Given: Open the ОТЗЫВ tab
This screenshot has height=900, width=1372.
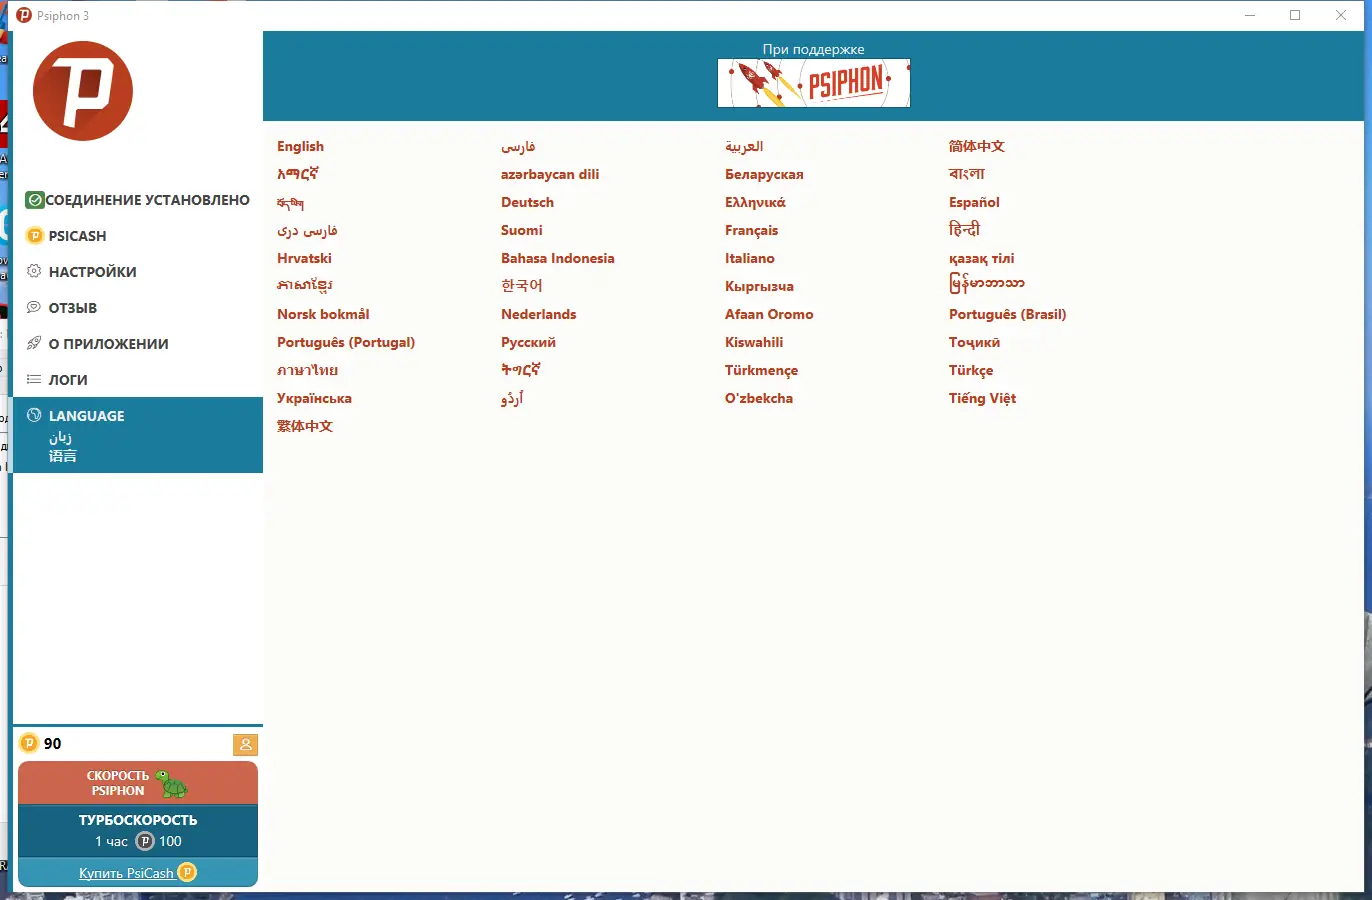Looking at the screenshot, I should (x=138, y=308).
